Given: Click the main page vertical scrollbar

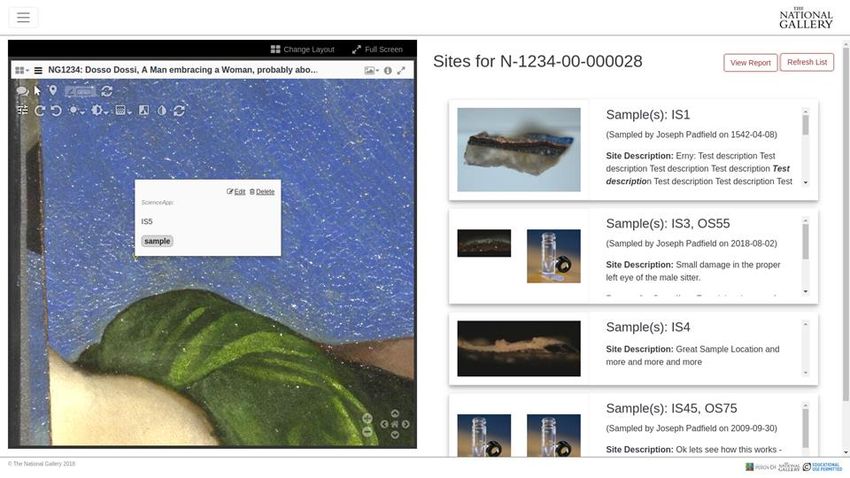Looking at the screenshot, I should click(846, 225).
